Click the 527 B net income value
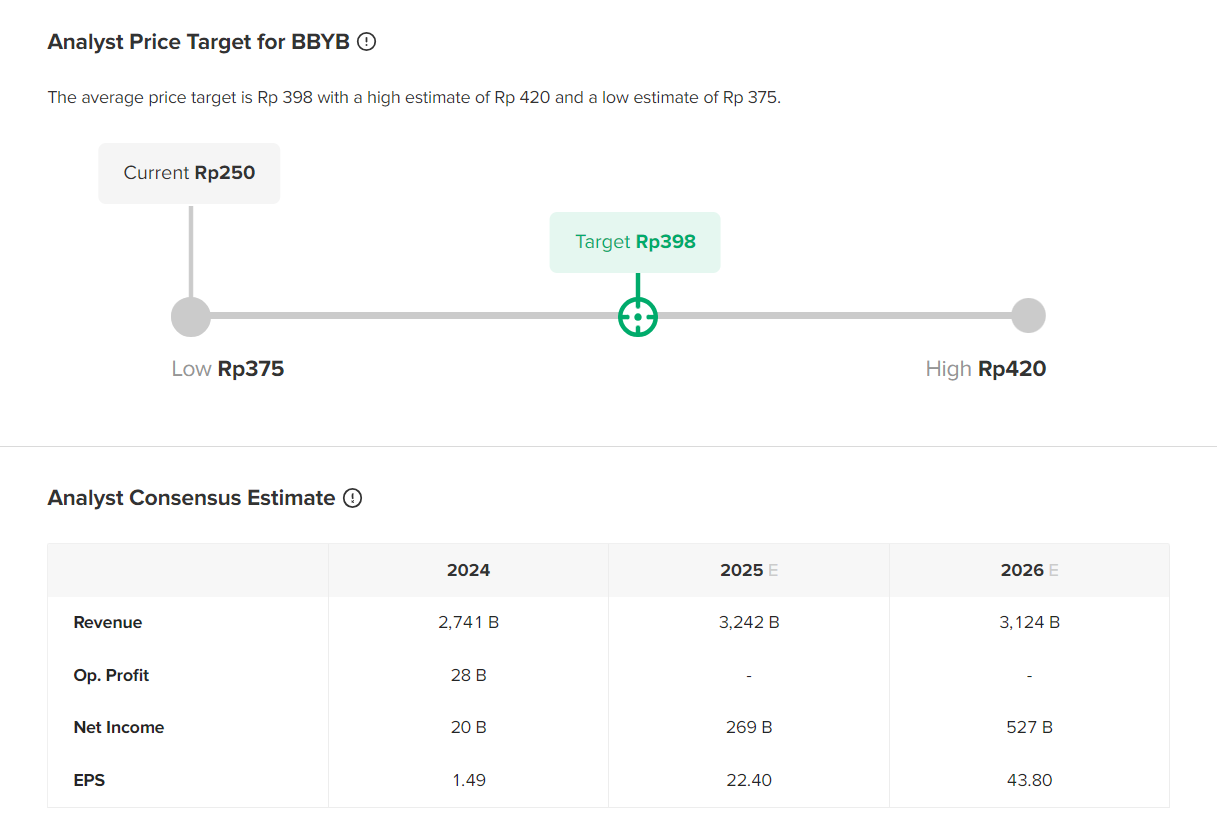The width and height of the screenshot is (1217, 825). coord(1029,727)
